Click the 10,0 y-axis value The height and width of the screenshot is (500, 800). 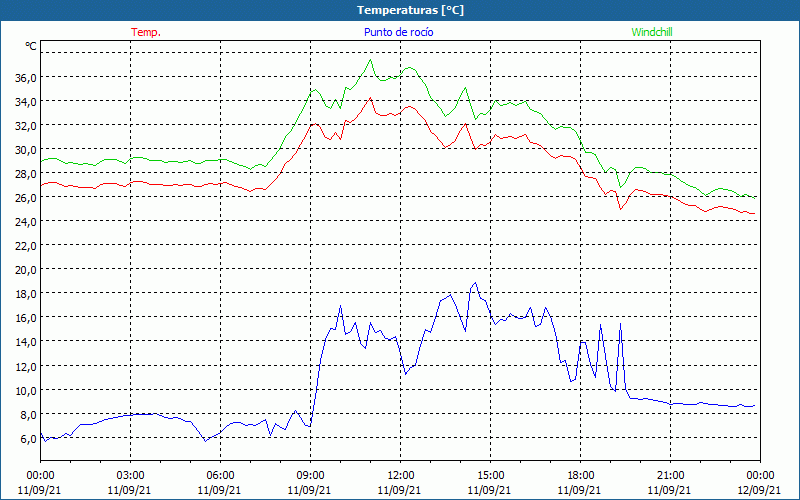pos(26,390)
